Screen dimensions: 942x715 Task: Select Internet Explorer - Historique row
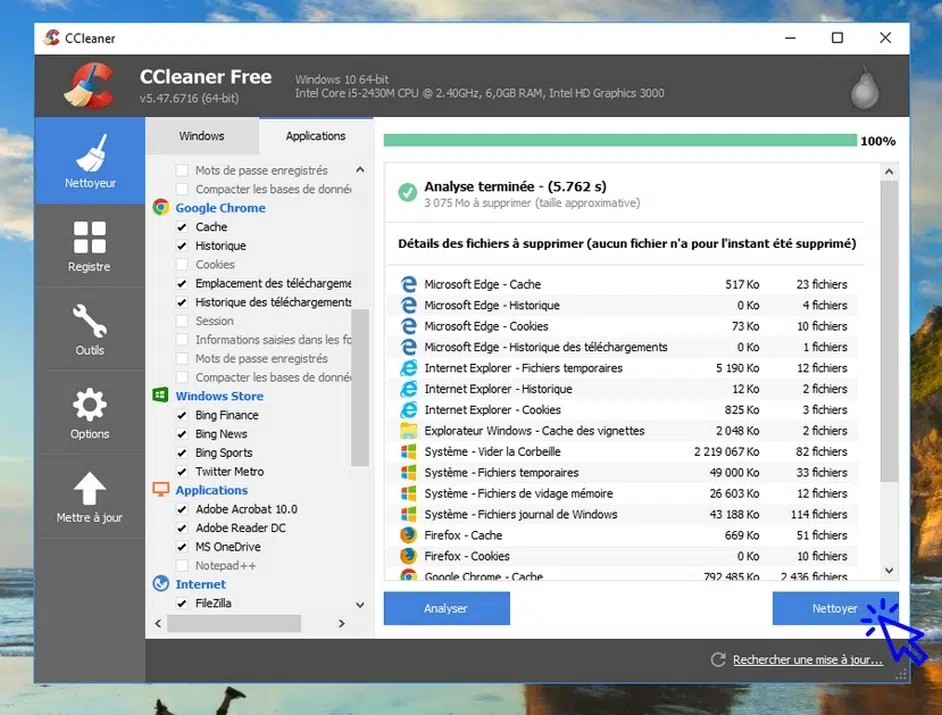click(624, 389)
